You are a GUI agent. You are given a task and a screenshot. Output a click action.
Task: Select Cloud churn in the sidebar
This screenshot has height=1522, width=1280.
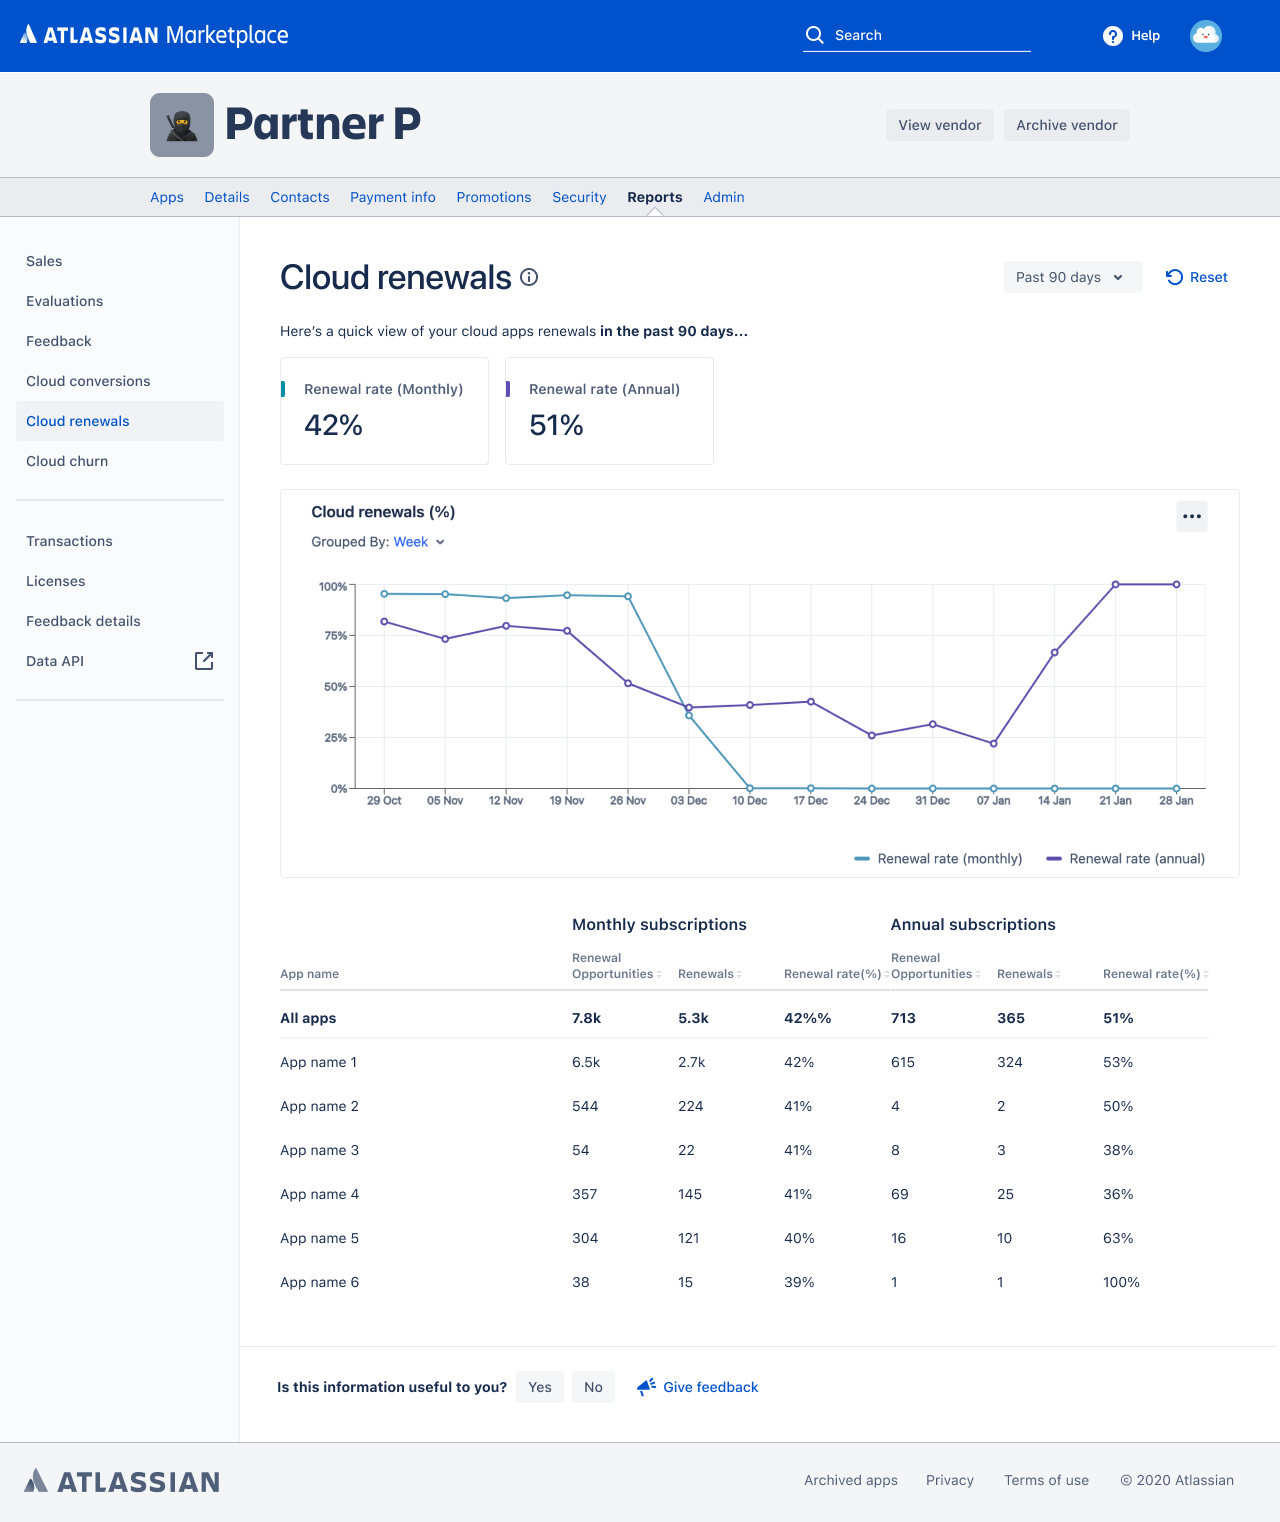pos(67,461)
